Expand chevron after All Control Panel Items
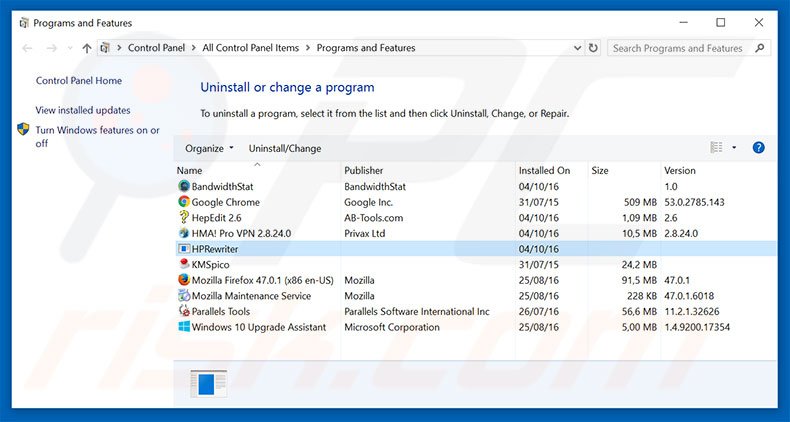 pyautogui.click(x=308, y=48)
